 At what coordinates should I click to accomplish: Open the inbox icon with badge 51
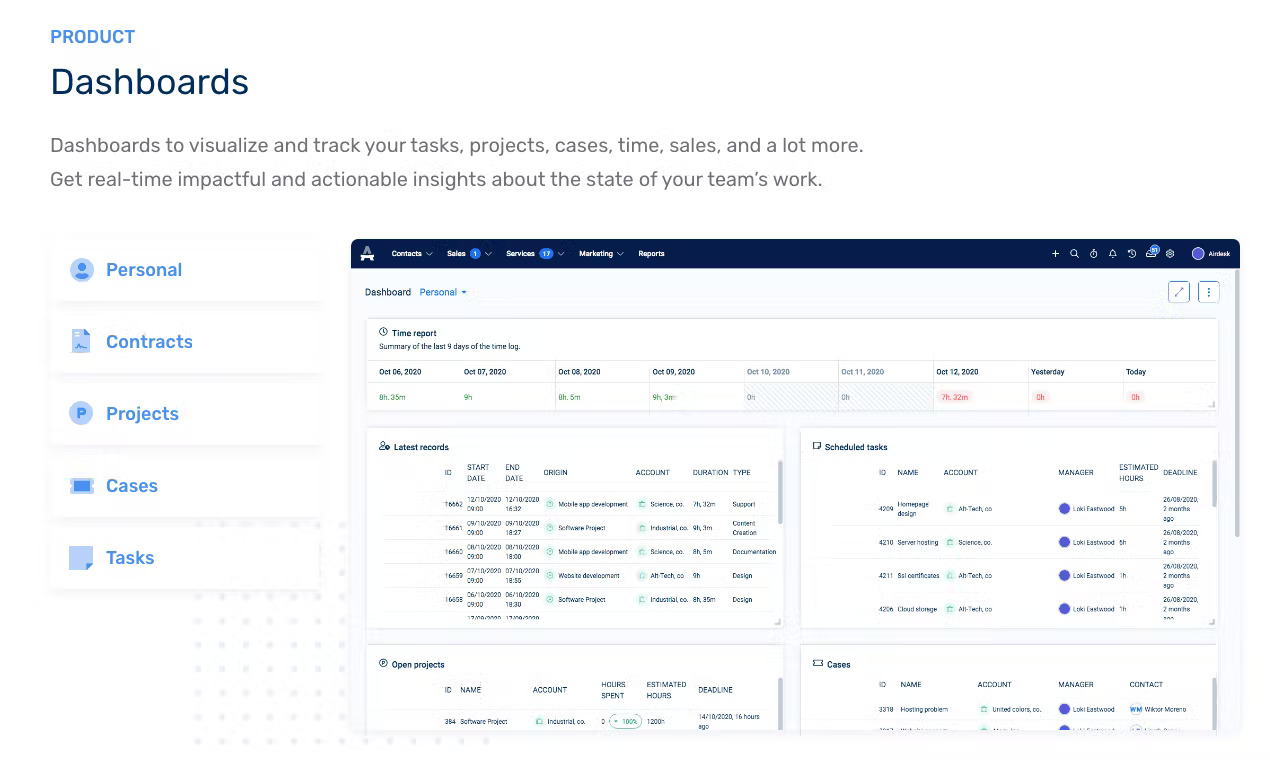[1153, 253]
